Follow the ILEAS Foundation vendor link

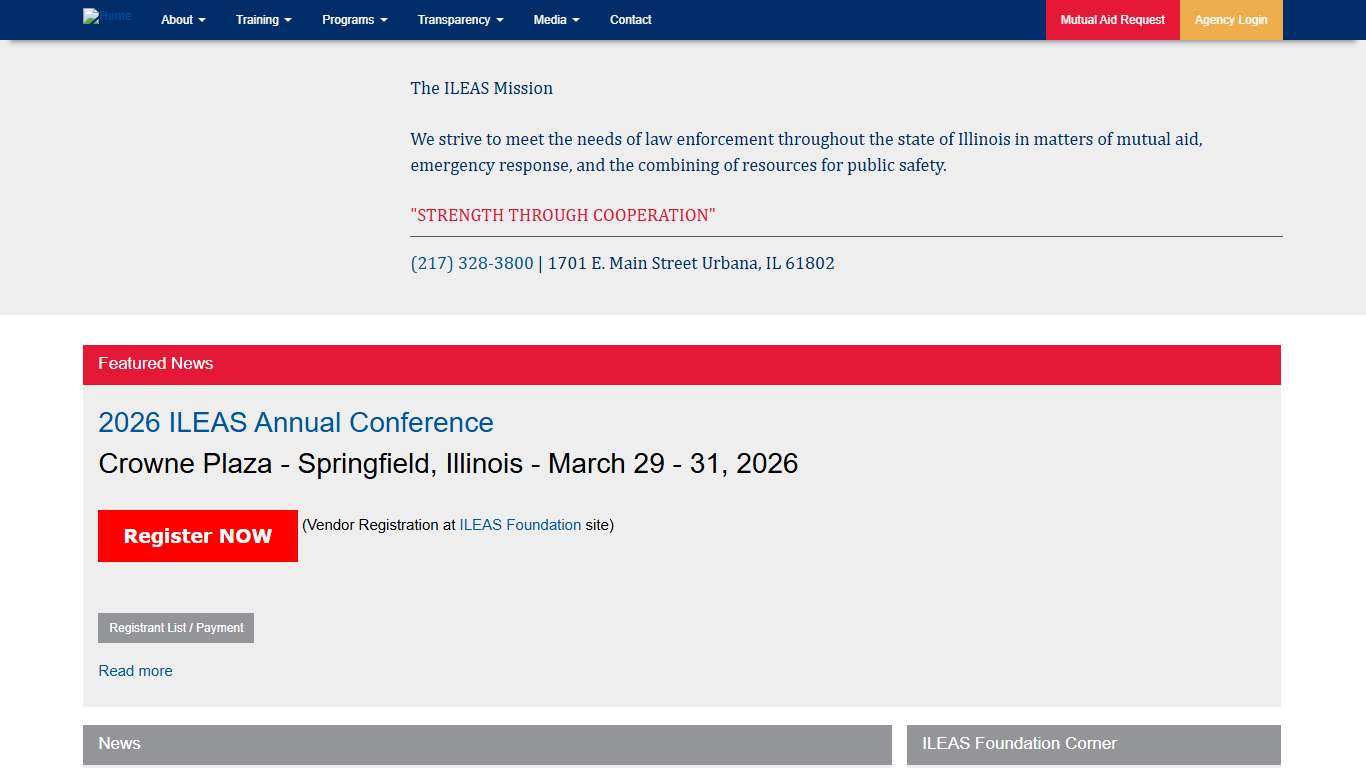point(520,525)
